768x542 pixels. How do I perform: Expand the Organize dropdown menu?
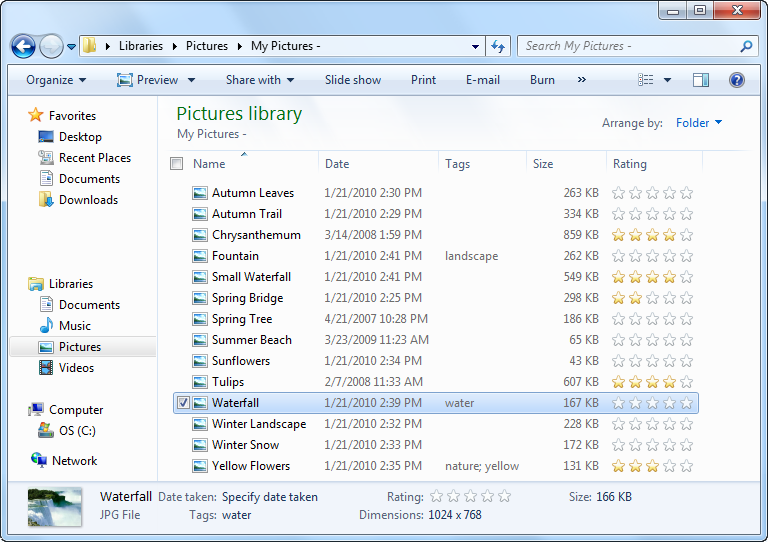pos(56,80)
